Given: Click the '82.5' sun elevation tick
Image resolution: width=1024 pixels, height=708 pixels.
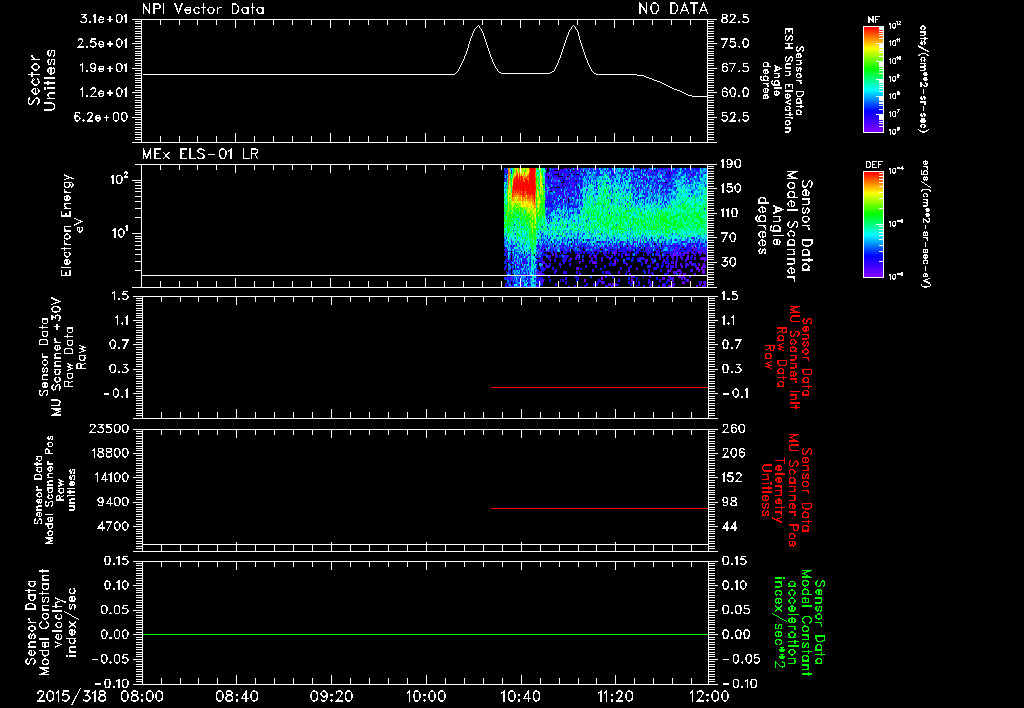Looking at the screenshot, I should point(735,19).
